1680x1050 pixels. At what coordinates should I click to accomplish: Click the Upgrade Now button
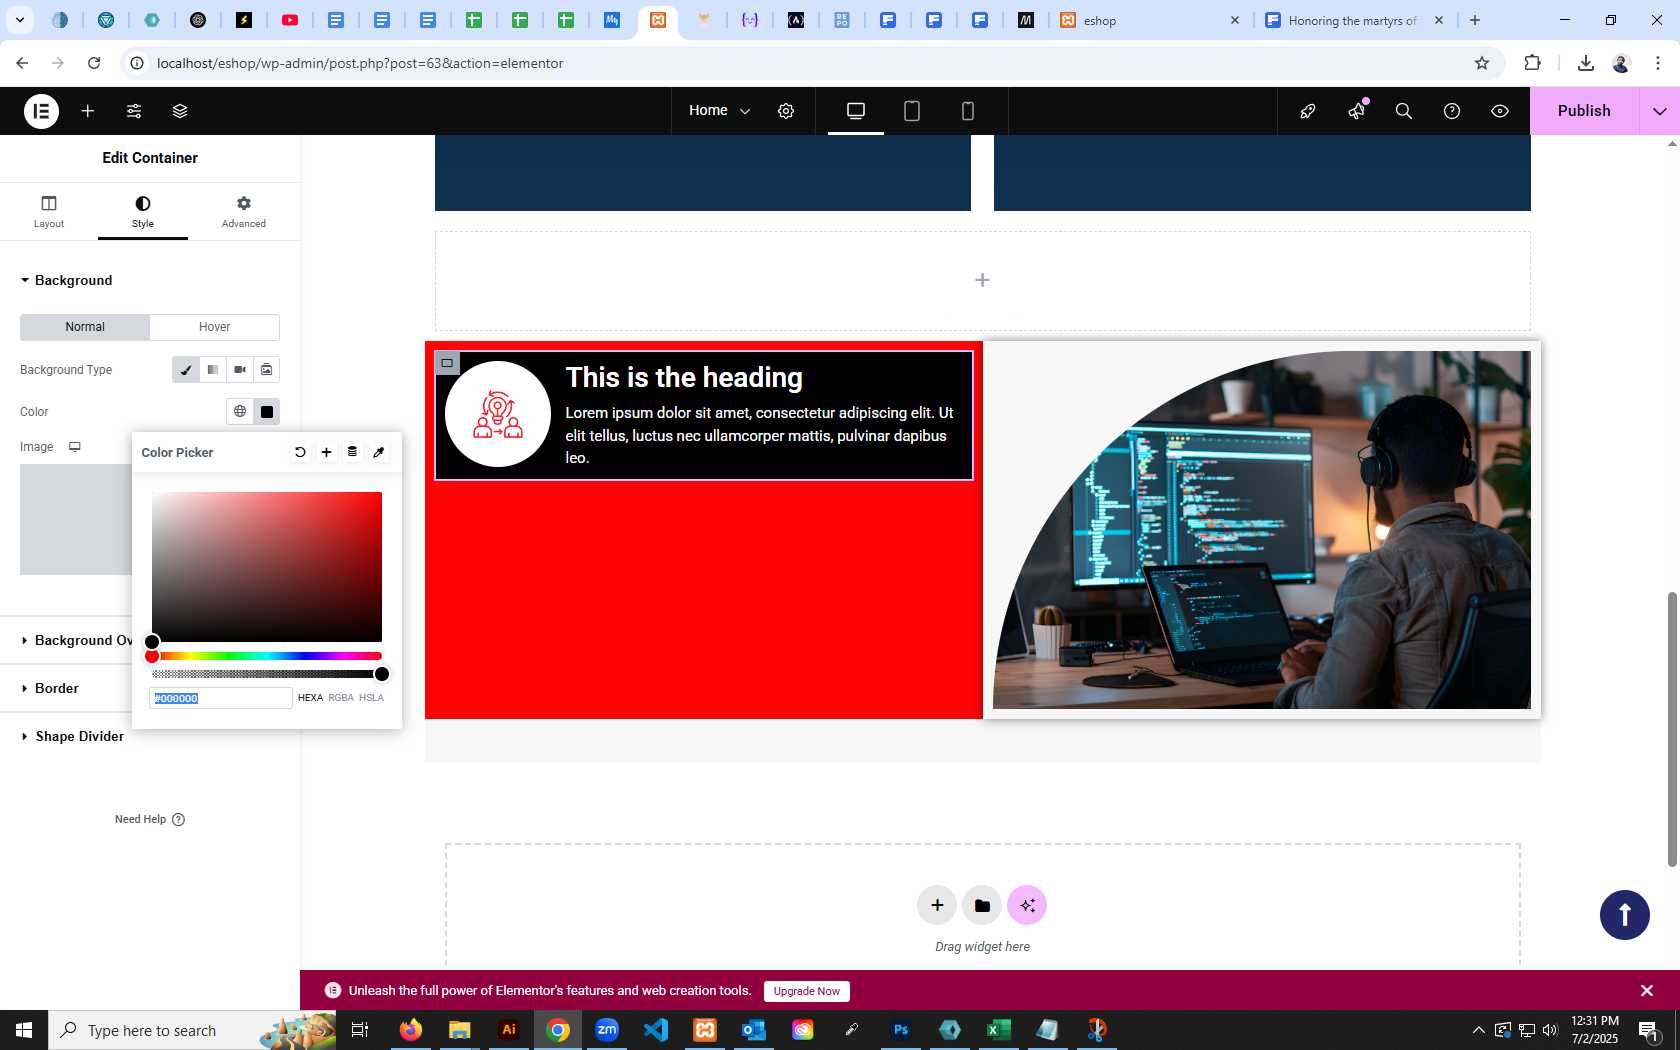pos(807,991)
